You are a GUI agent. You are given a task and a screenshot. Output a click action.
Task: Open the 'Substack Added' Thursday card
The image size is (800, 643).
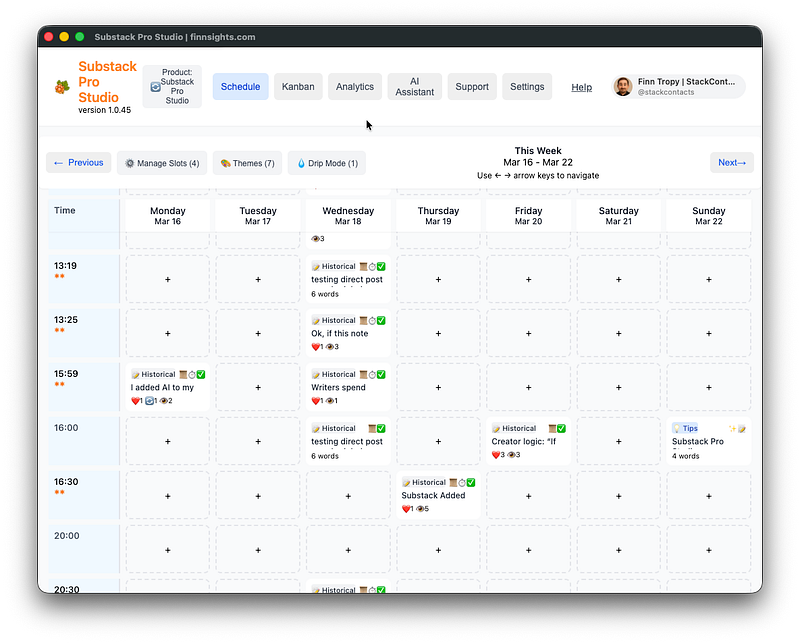(438, 496)
